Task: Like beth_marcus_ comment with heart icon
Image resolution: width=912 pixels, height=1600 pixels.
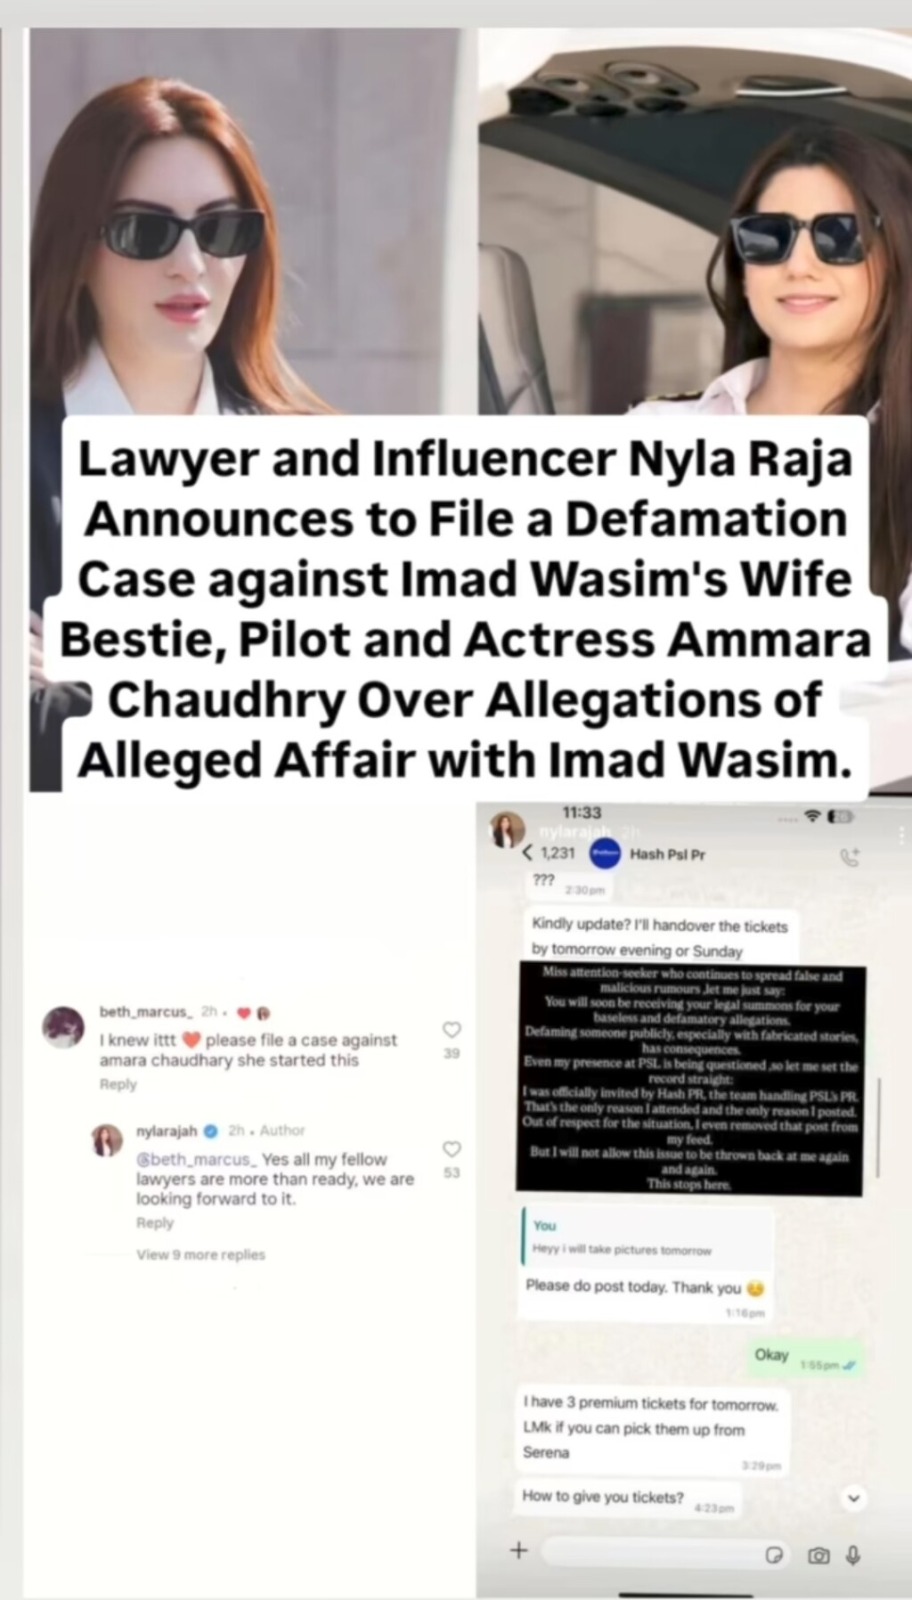Action: point(452,1030)
